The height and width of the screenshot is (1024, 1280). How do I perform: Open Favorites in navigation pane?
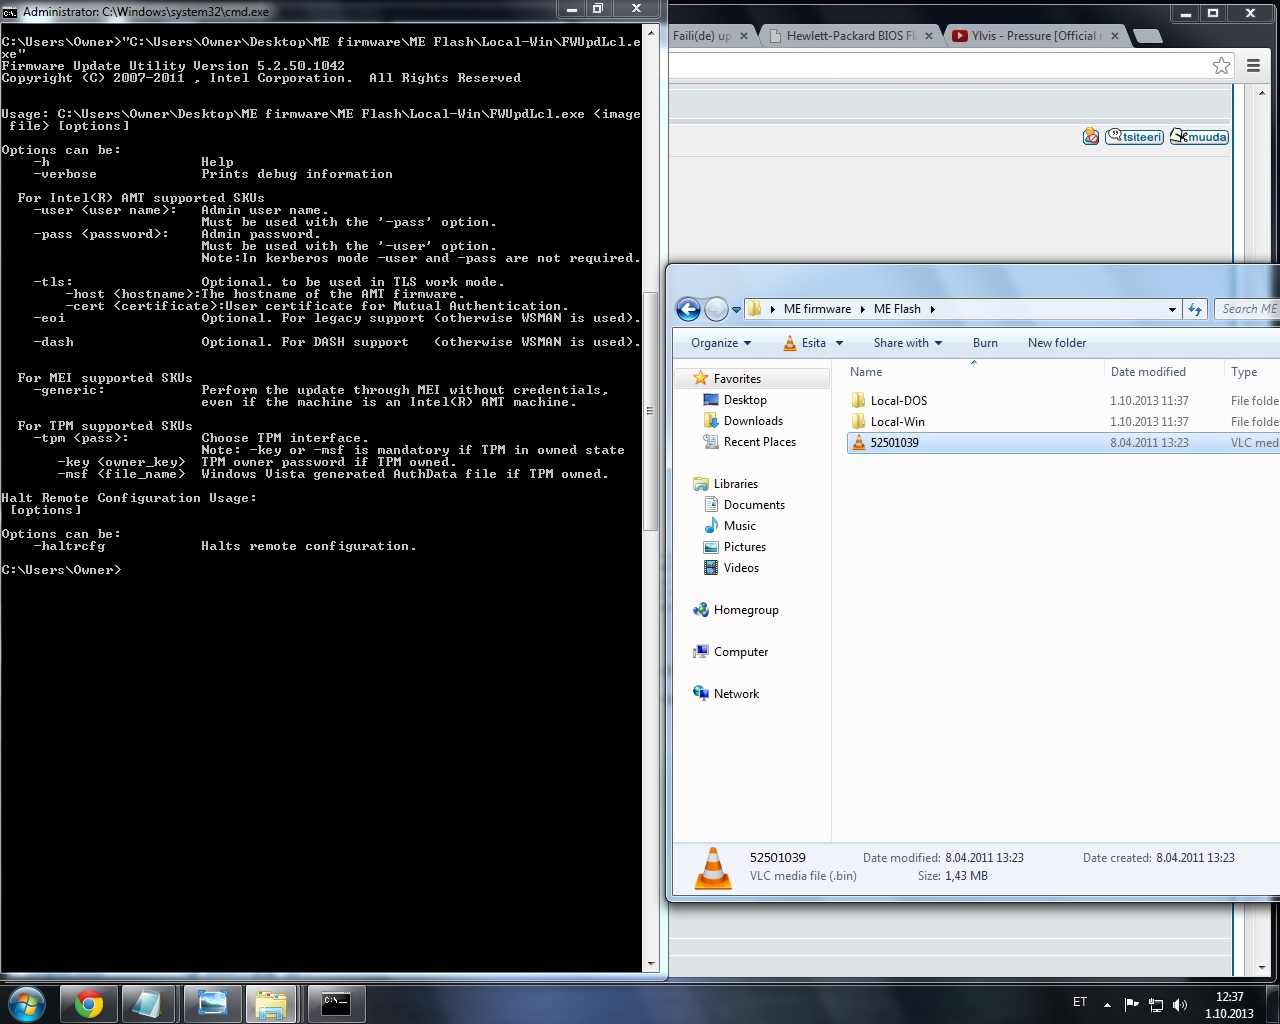tap(737, 379)
